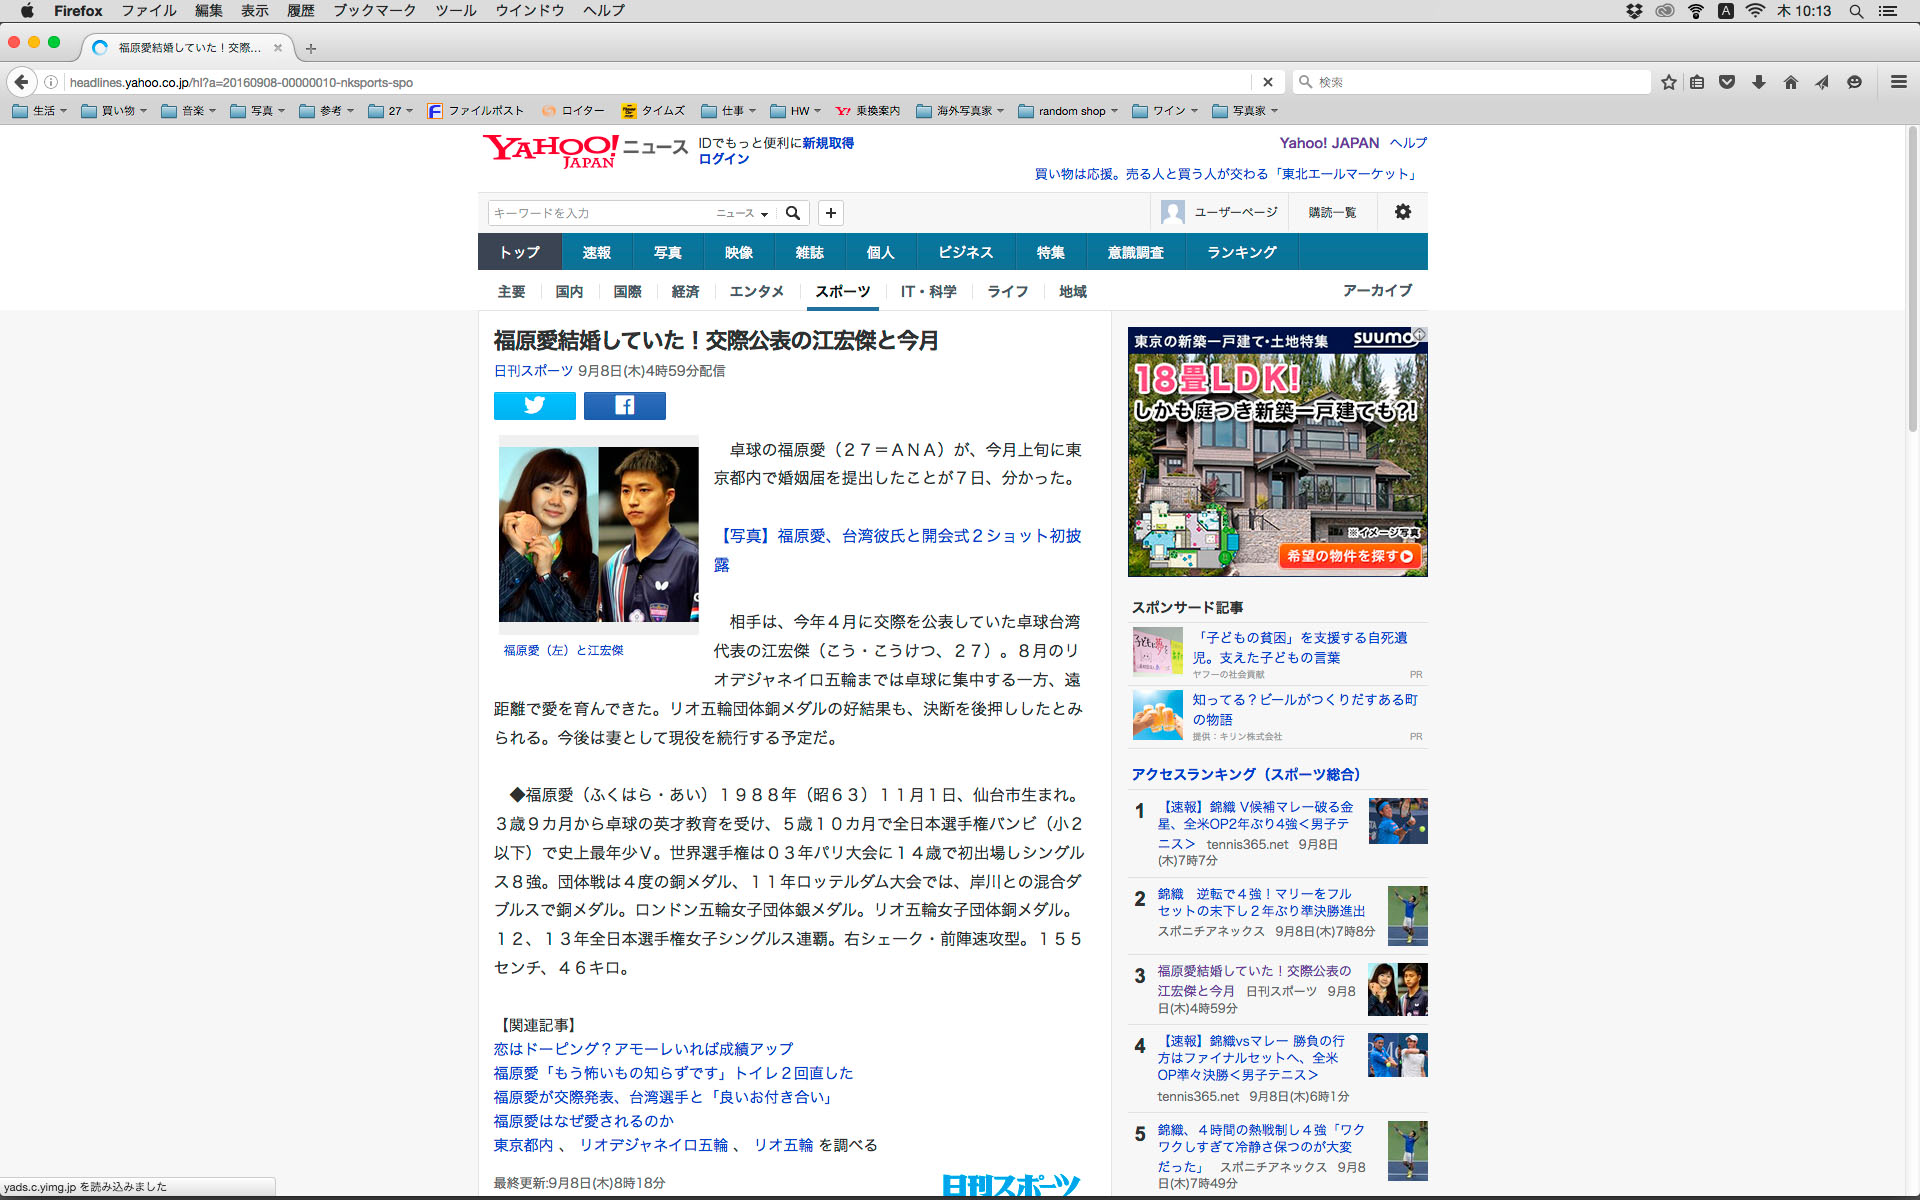This screenshot has height=1200, width=1920.
Task: Share article via Facebook button
Action: pos(624,405)
